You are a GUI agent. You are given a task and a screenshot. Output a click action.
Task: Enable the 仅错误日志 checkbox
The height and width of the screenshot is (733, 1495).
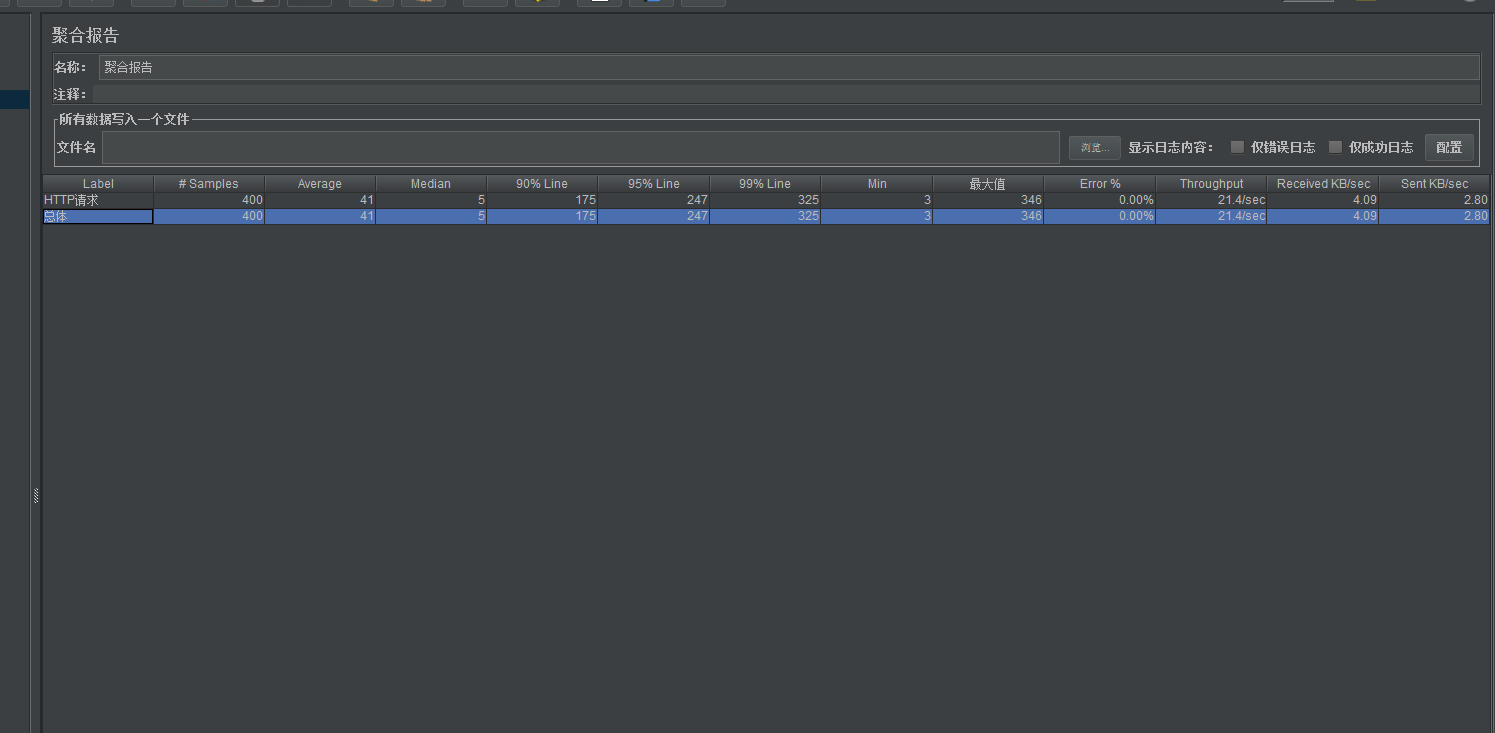pos(1237,147)
